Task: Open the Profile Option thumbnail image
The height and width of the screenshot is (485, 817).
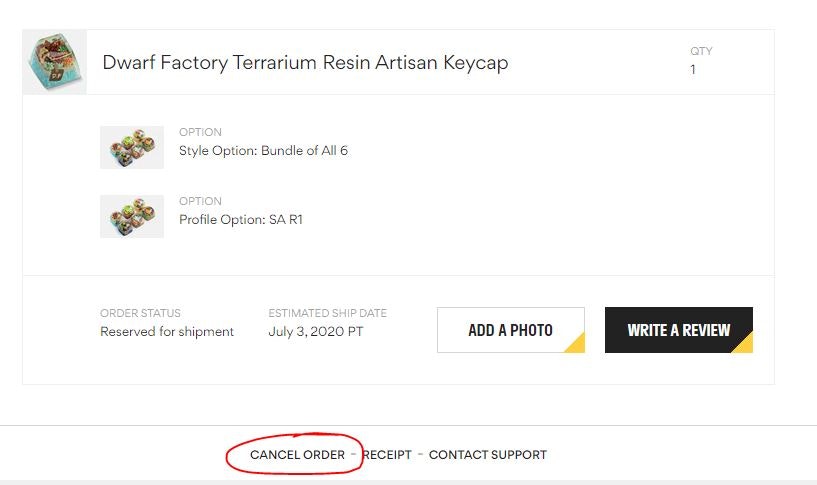Action: tap(132, 216)
